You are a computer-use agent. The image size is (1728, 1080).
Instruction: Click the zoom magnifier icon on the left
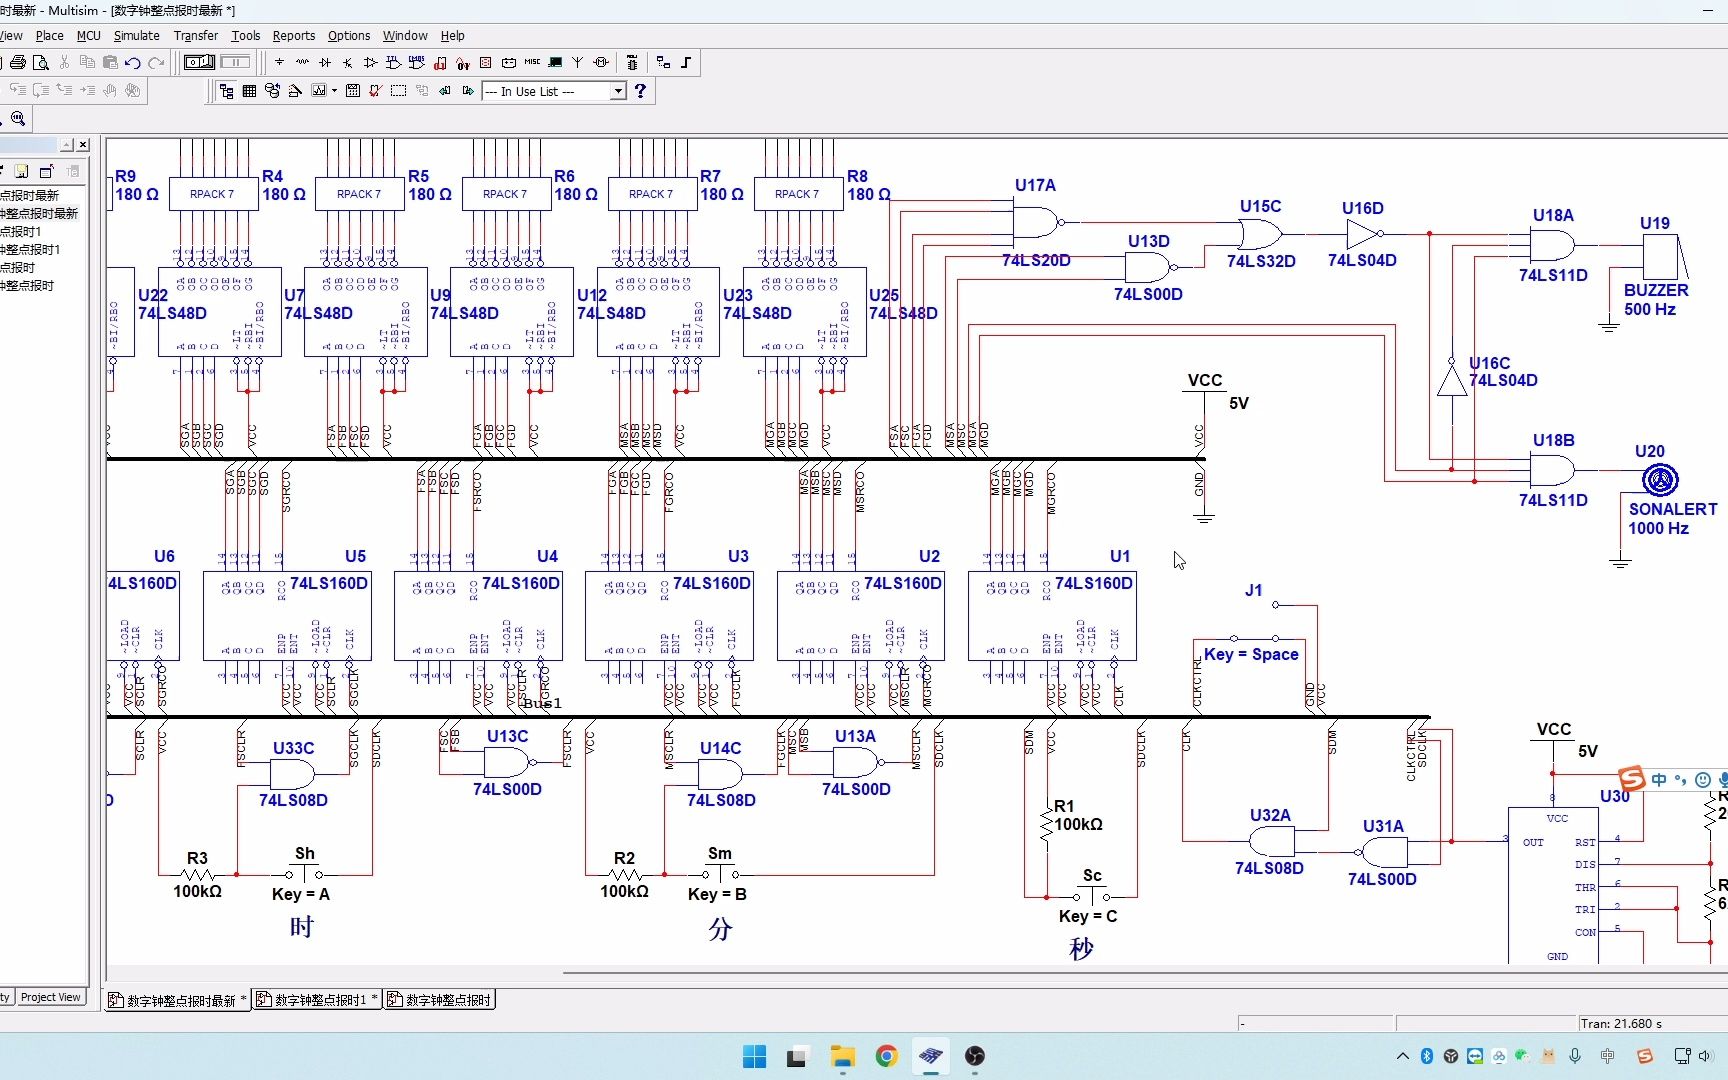[18, 118]
